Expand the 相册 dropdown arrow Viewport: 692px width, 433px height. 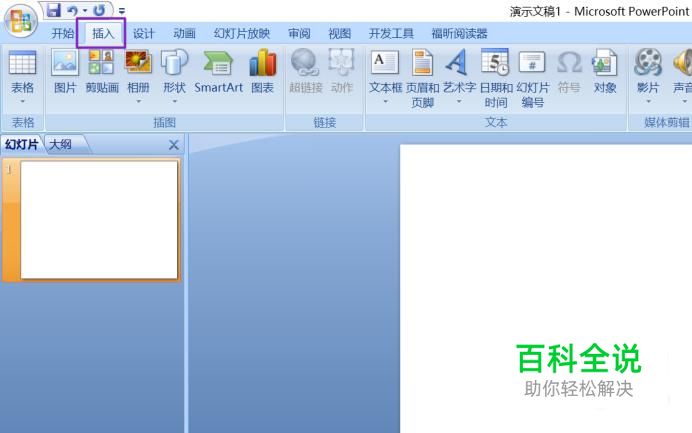[139, 102]
